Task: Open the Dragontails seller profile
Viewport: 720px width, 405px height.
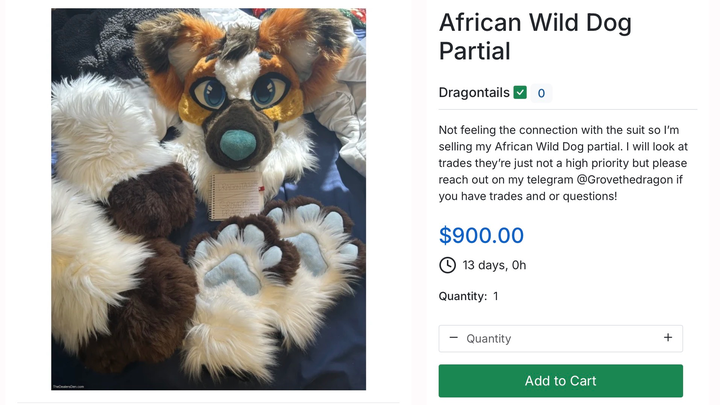Action: point(474,93)
